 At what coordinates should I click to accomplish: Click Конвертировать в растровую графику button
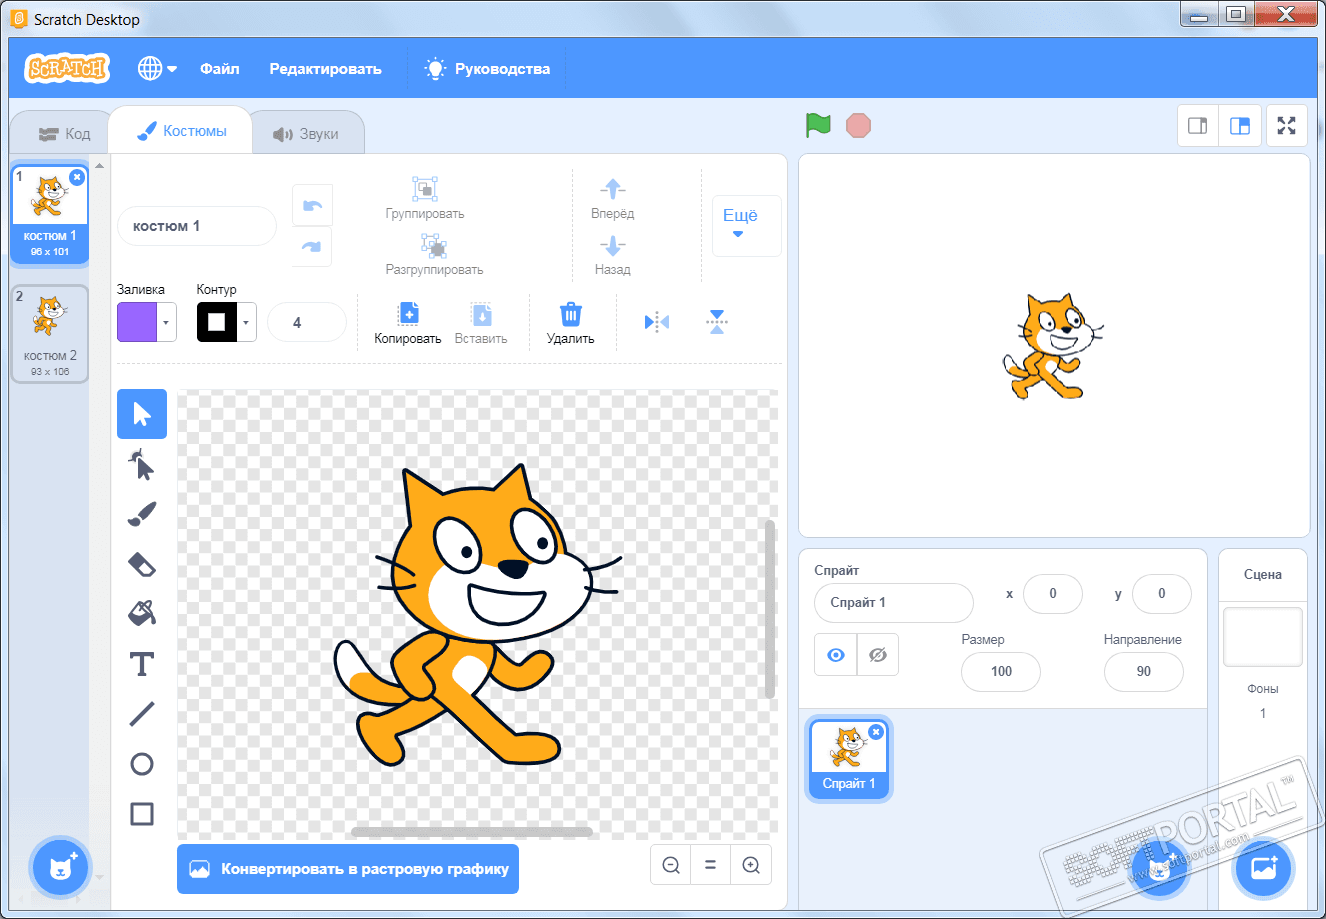[x=348, y=869]
